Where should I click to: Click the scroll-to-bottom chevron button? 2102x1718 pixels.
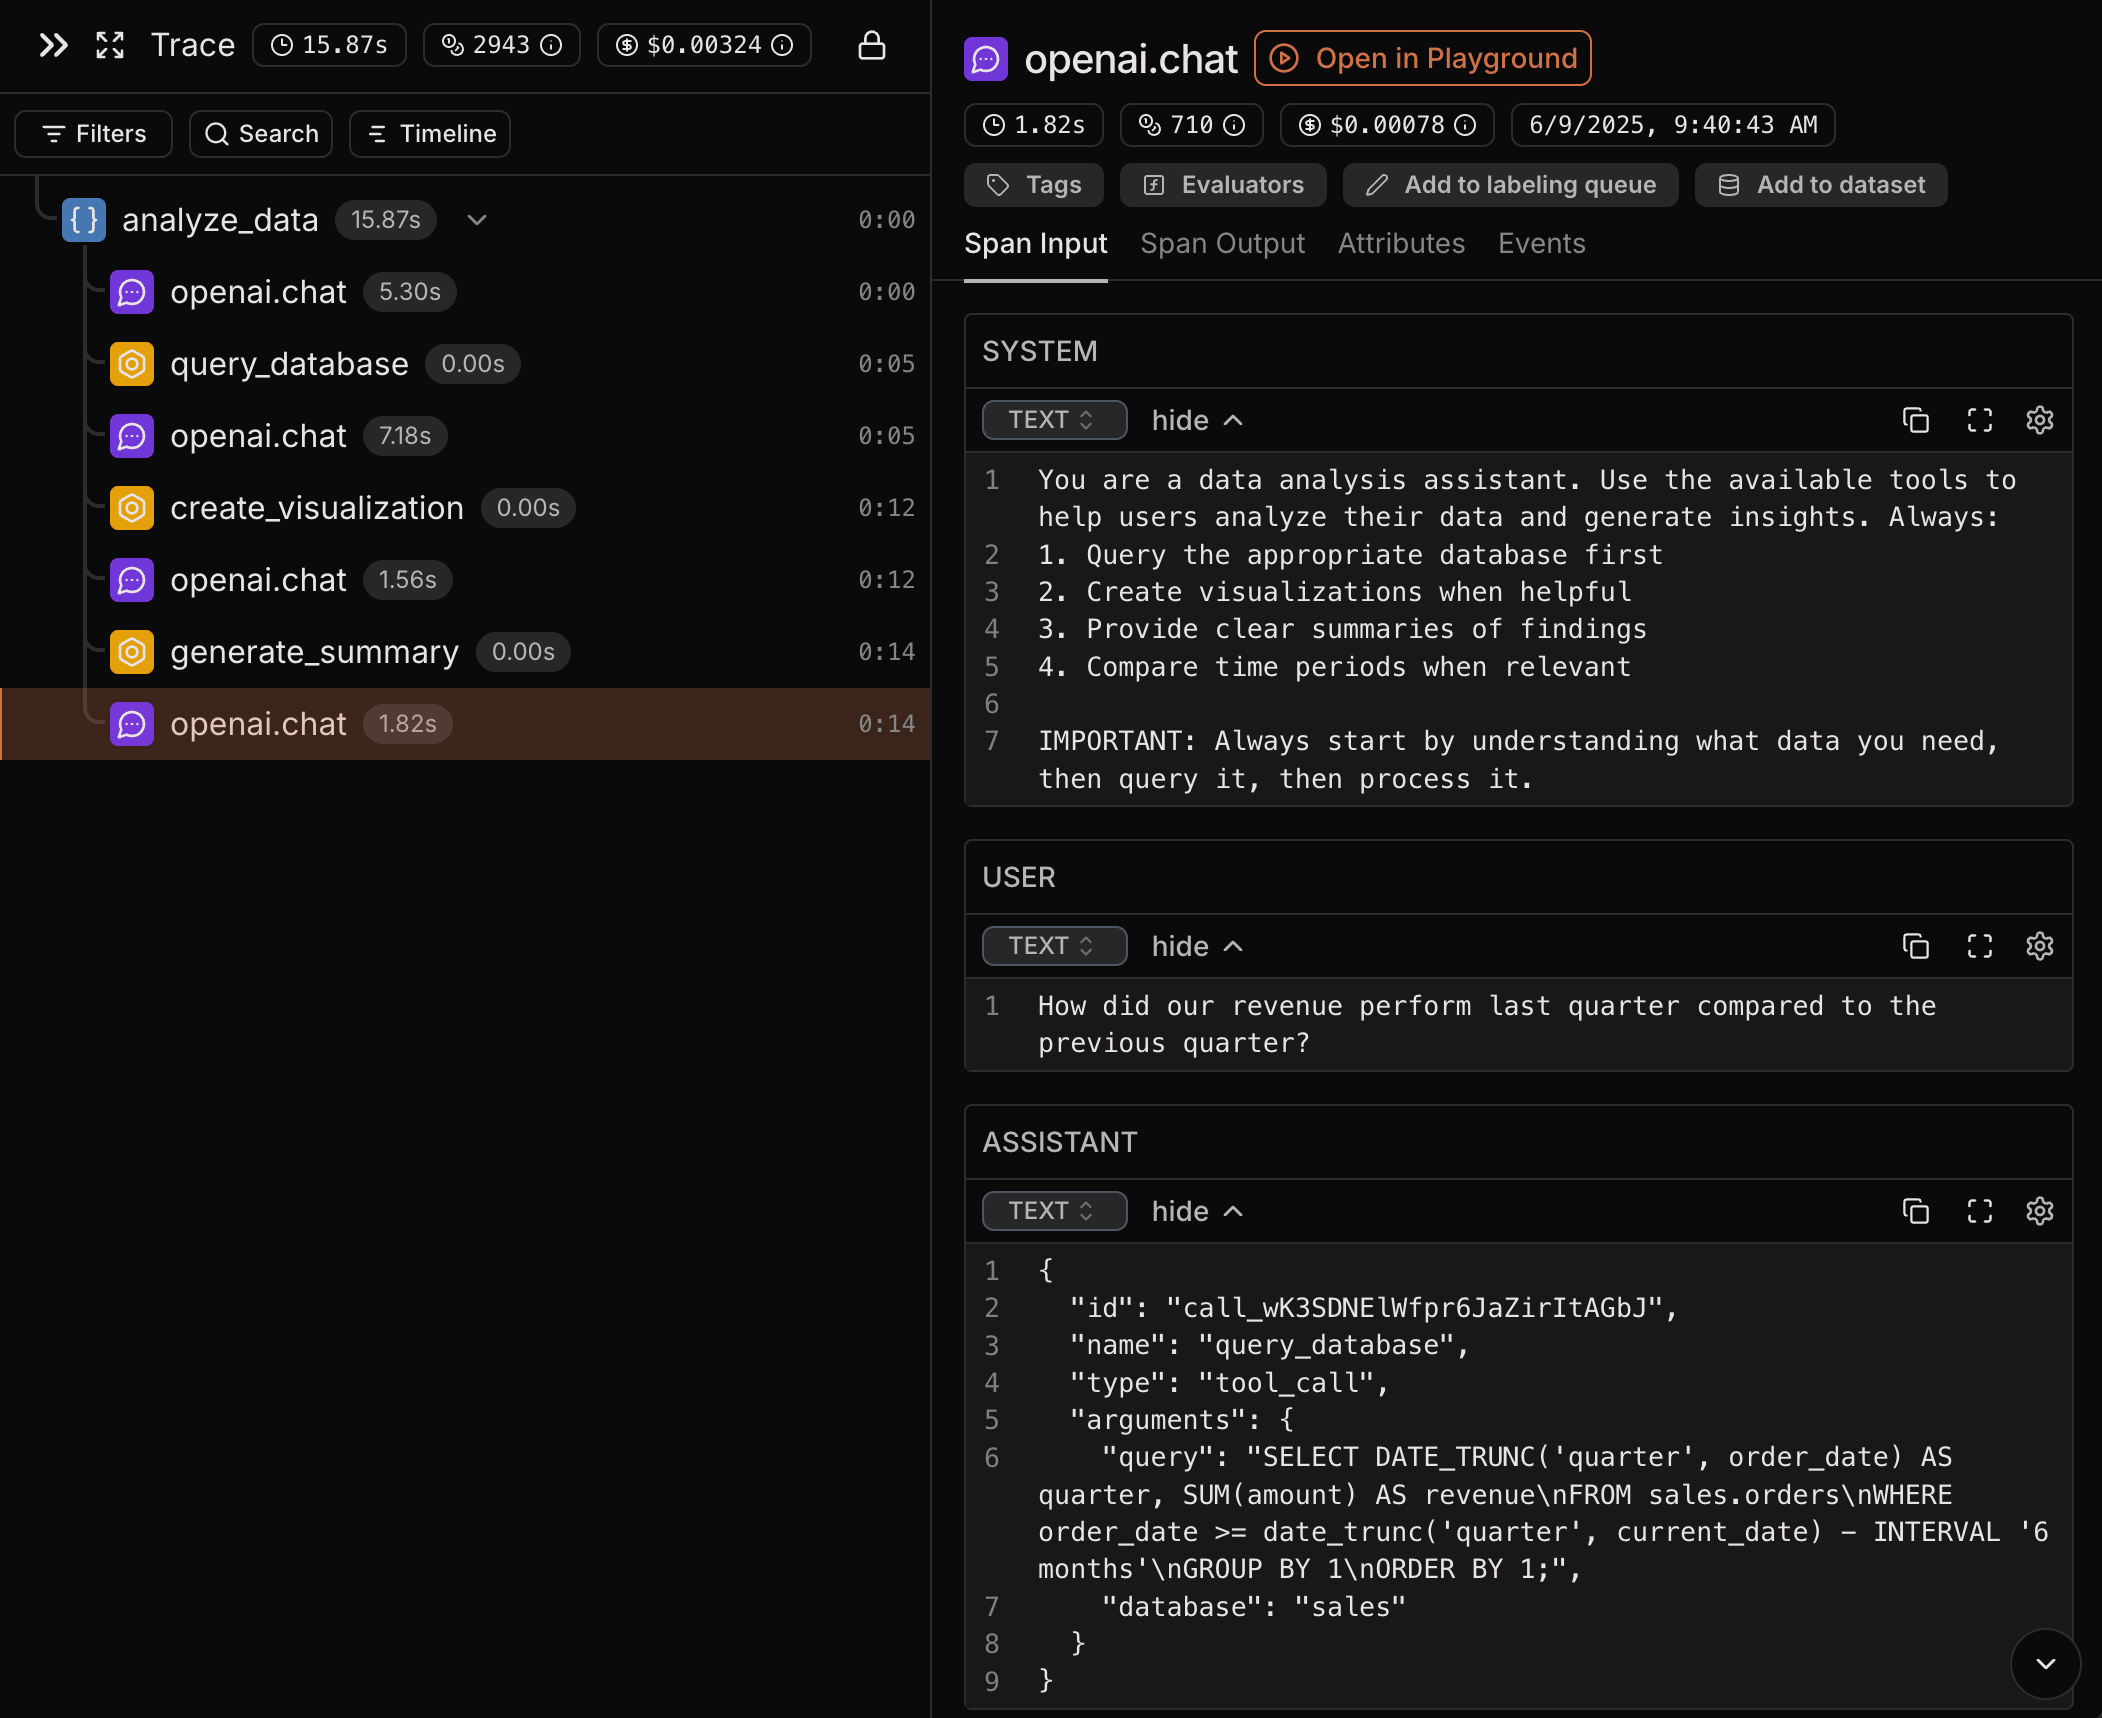tap(2046, 1664)
